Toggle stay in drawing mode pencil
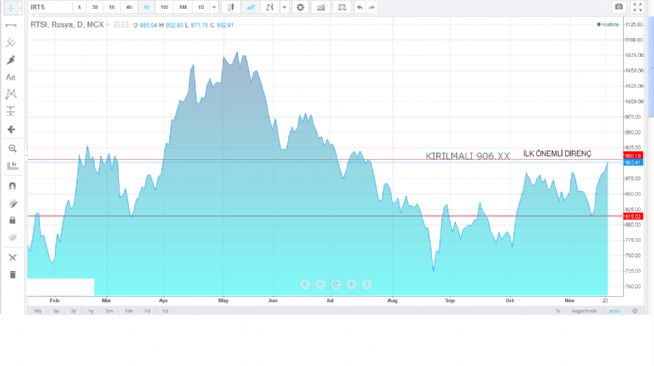The width and height of the screenshot is (654, 366). 13,203
